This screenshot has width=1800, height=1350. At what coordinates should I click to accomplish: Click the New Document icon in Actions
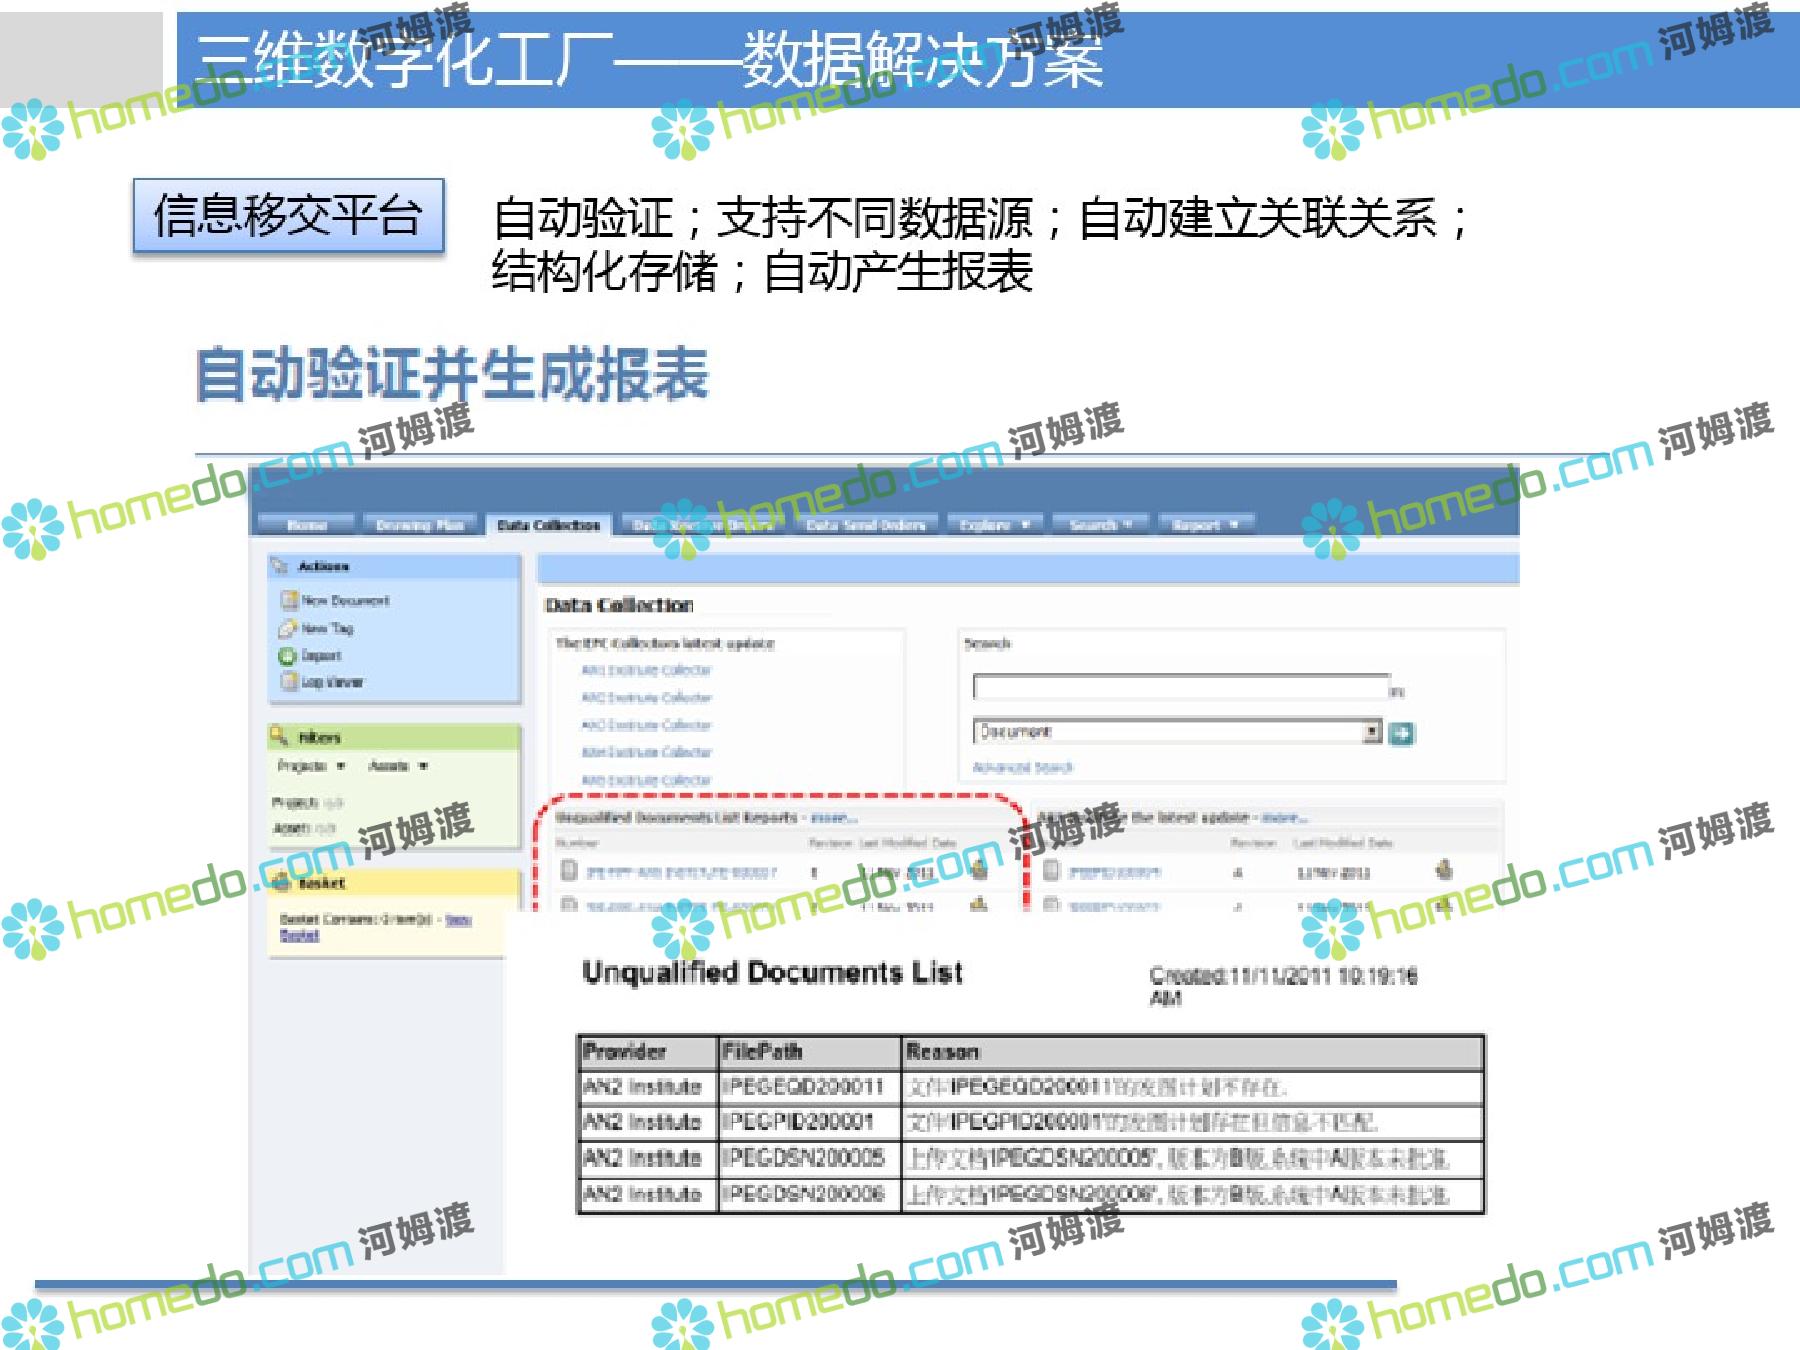[x=289, y=600]
